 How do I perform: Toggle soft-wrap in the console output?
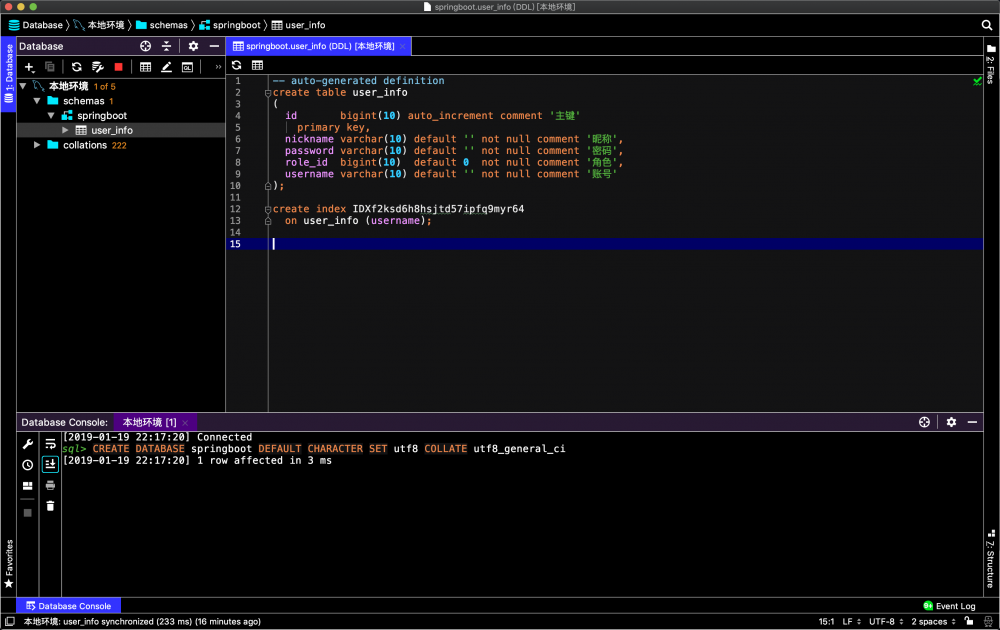50,443
